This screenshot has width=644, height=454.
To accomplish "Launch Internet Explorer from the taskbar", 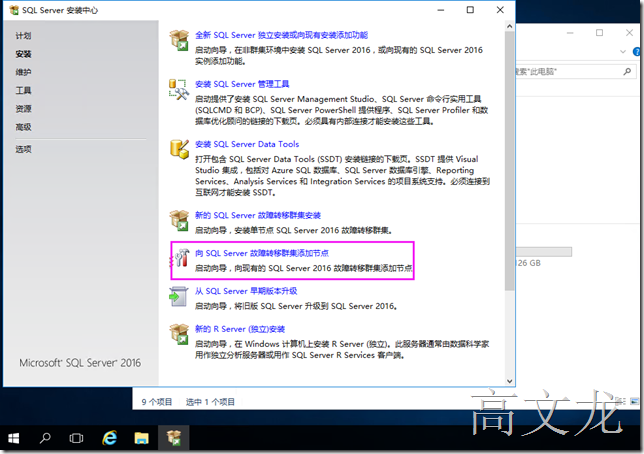I will 109,438.
